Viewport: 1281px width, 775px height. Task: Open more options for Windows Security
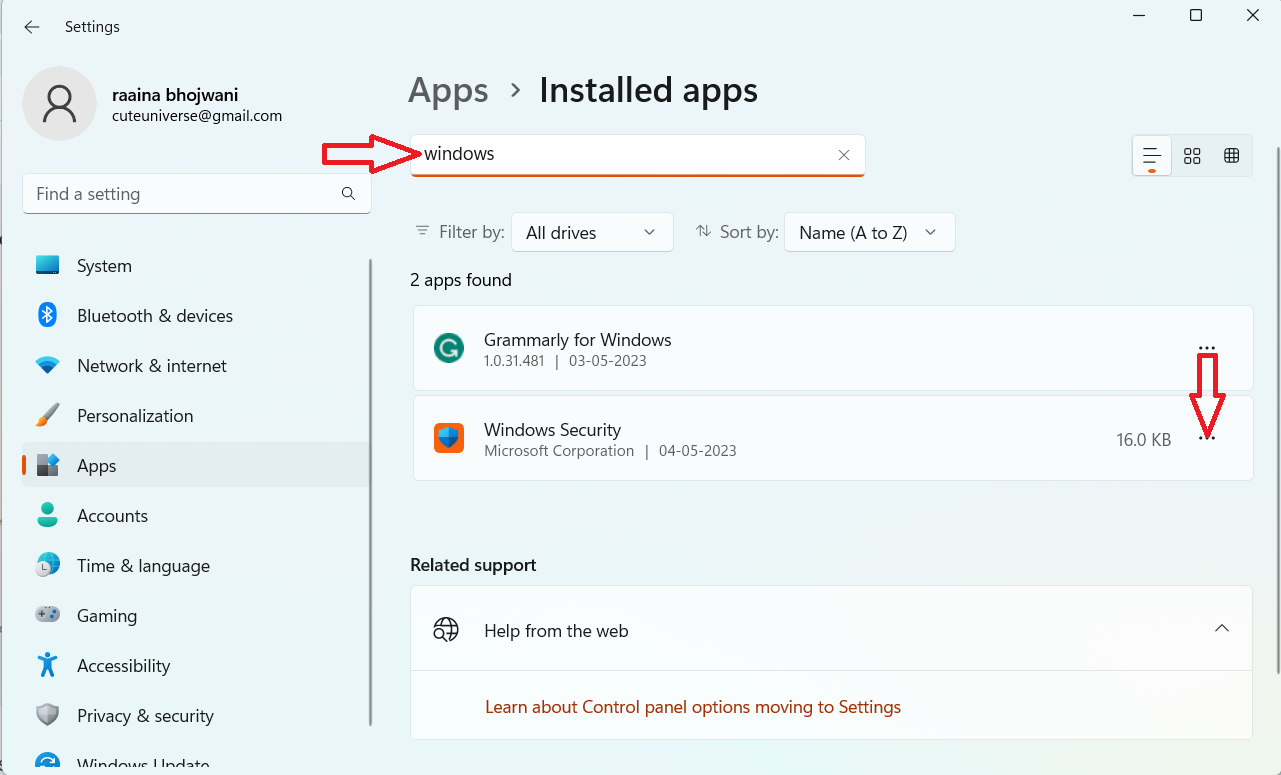[1207, 438]
